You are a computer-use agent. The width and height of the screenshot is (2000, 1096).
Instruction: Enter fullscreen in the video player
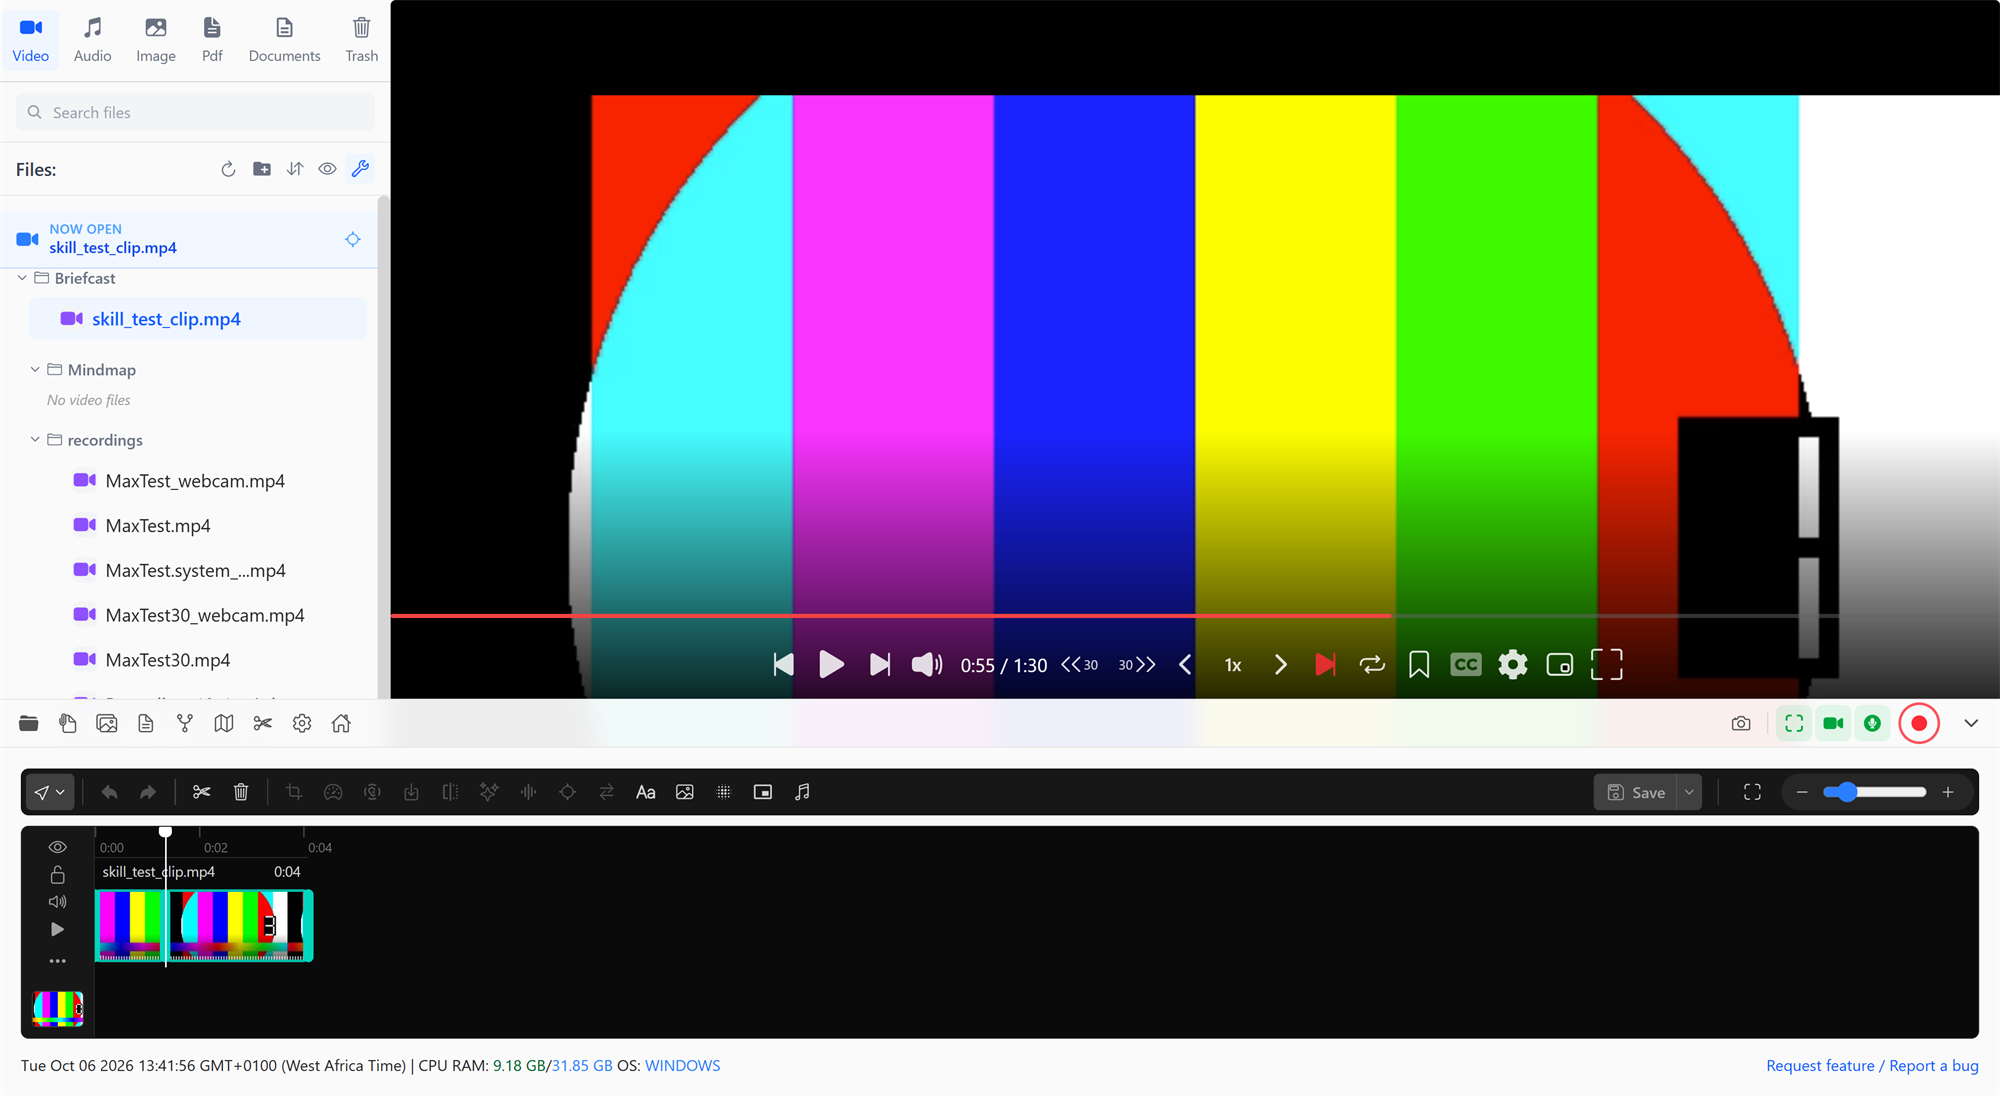coord(1607,664)
